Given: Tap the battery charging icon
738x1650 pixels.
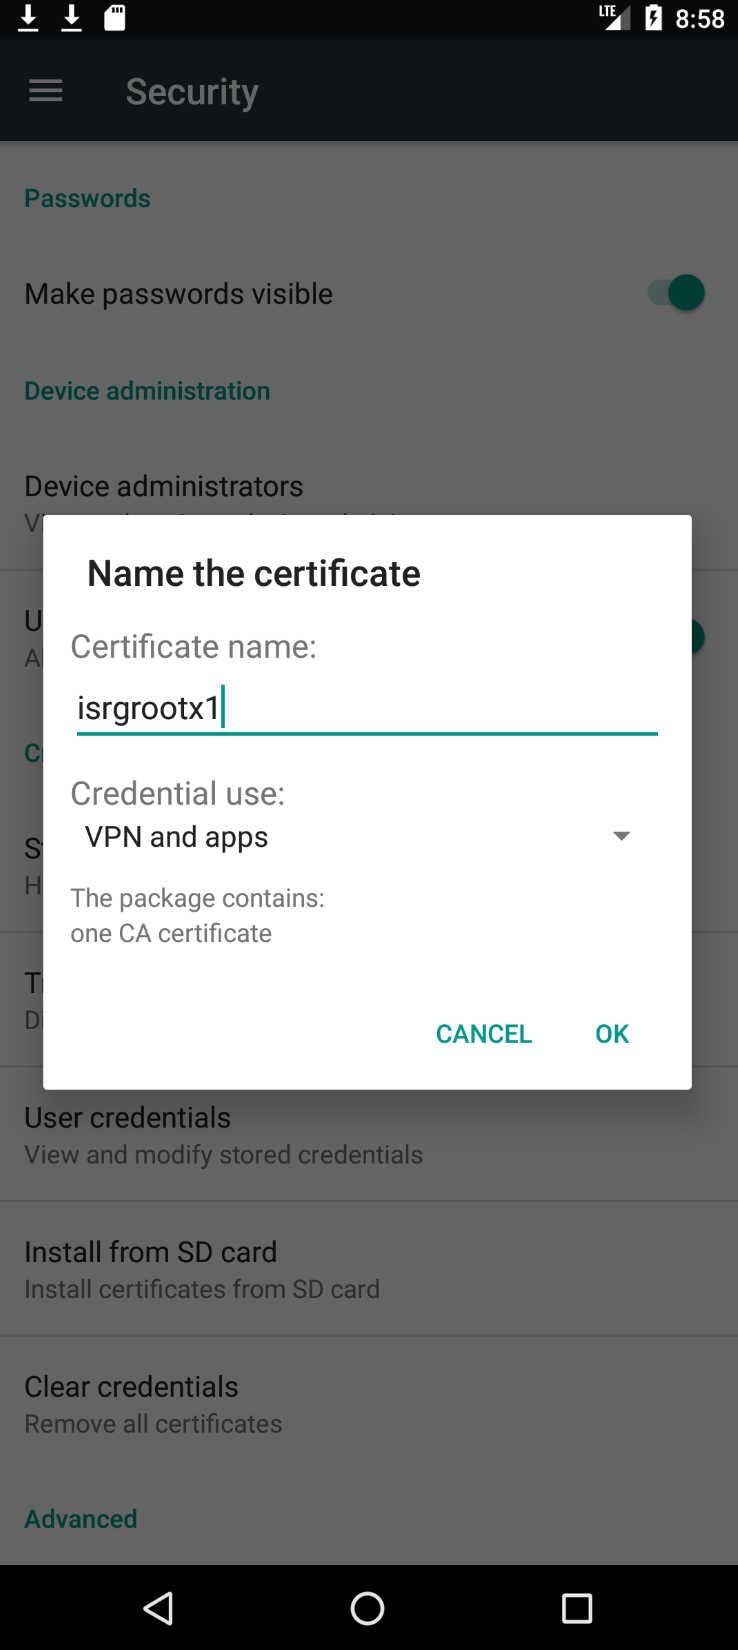Looking at the screenshot, I should pos(653,18).
